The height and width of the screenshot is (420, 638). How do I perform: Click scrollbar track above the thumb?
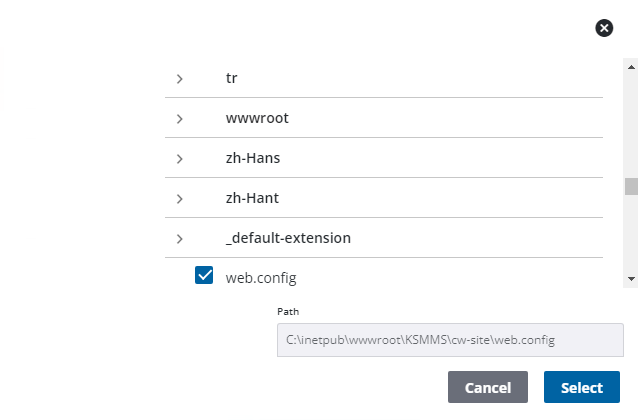631,120
